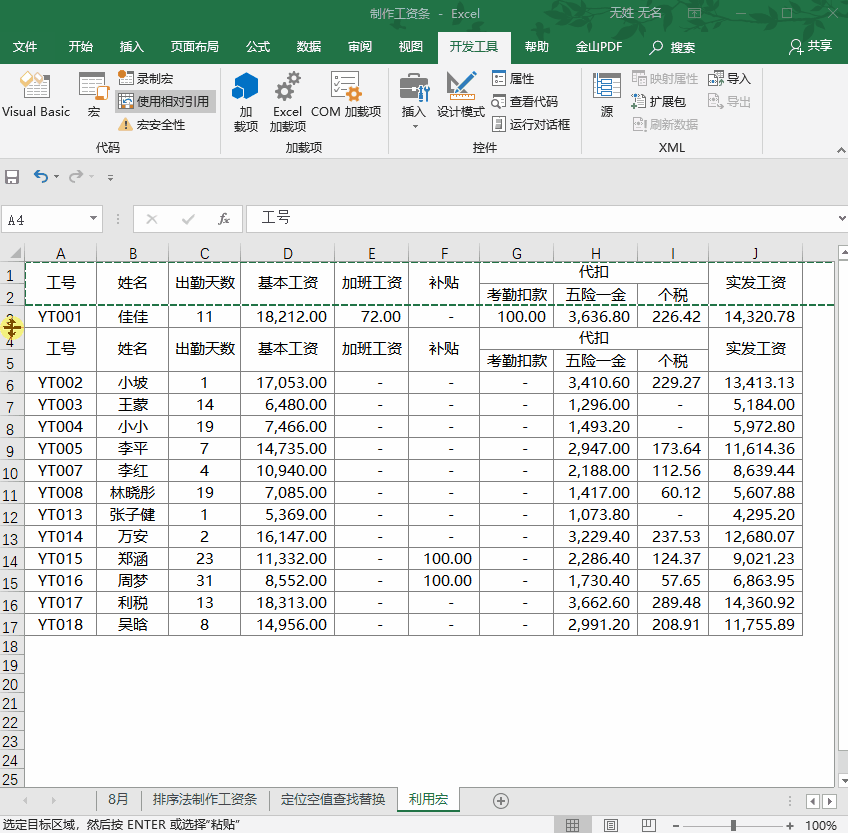Open the 宏 macros dialog
The image size is (848, 833).
pyautogui.click(x=94, y=95)
